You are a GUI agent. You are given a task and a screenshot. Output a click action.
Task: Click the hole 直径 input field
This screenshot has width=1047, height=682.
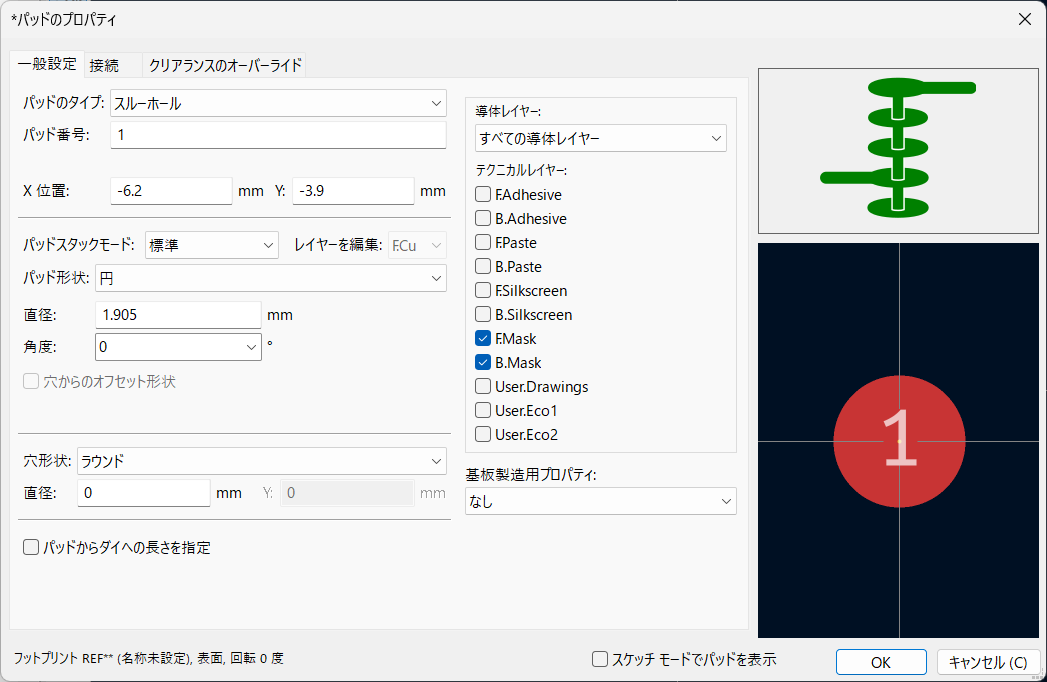144,493
